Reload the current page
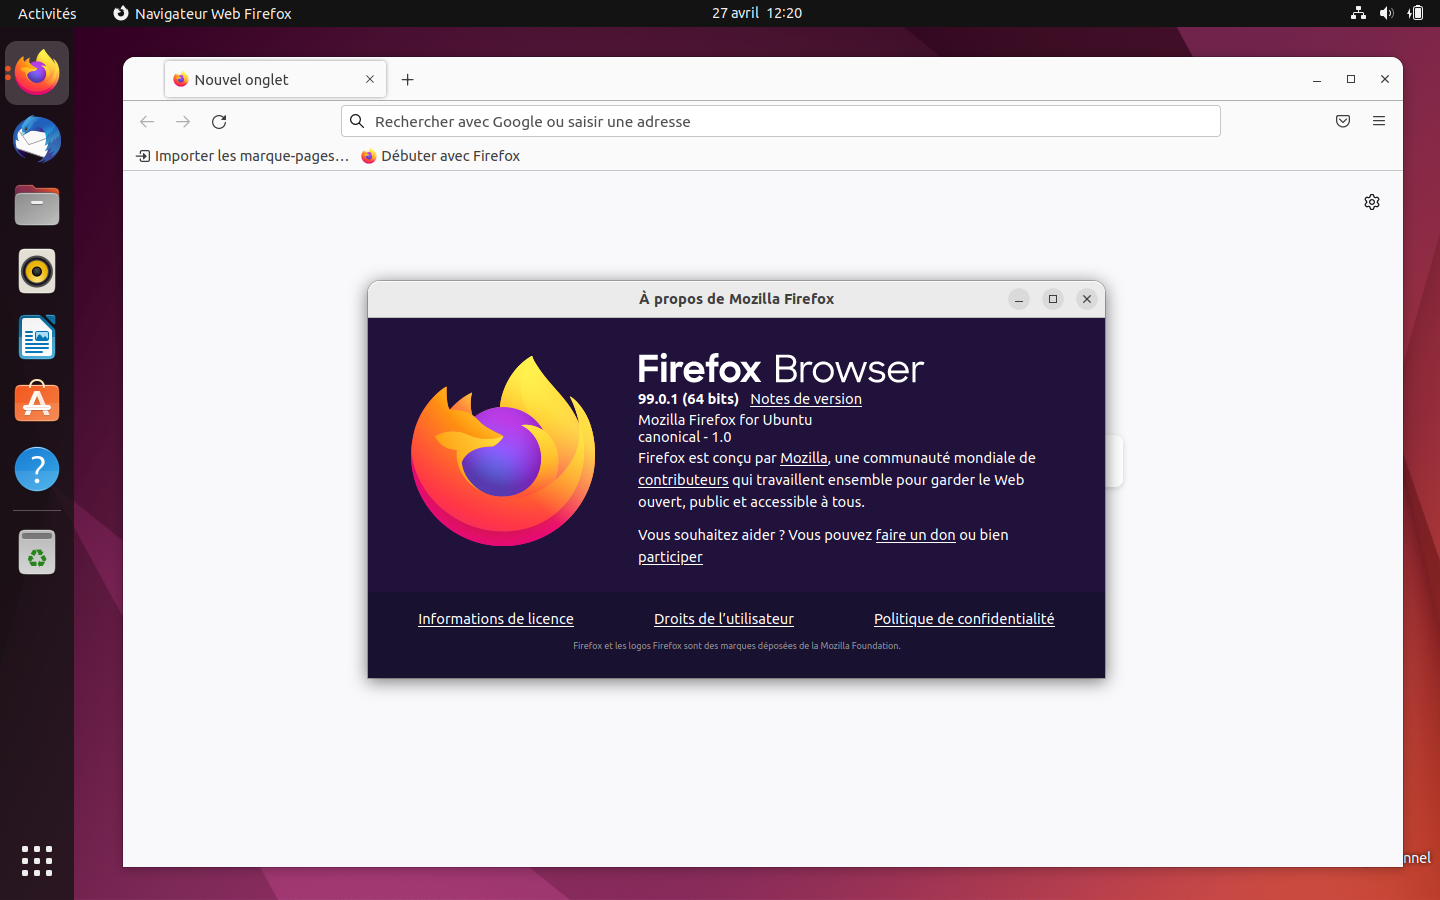This screenshot has width=1440, height=900. click(x=219, y=122)
